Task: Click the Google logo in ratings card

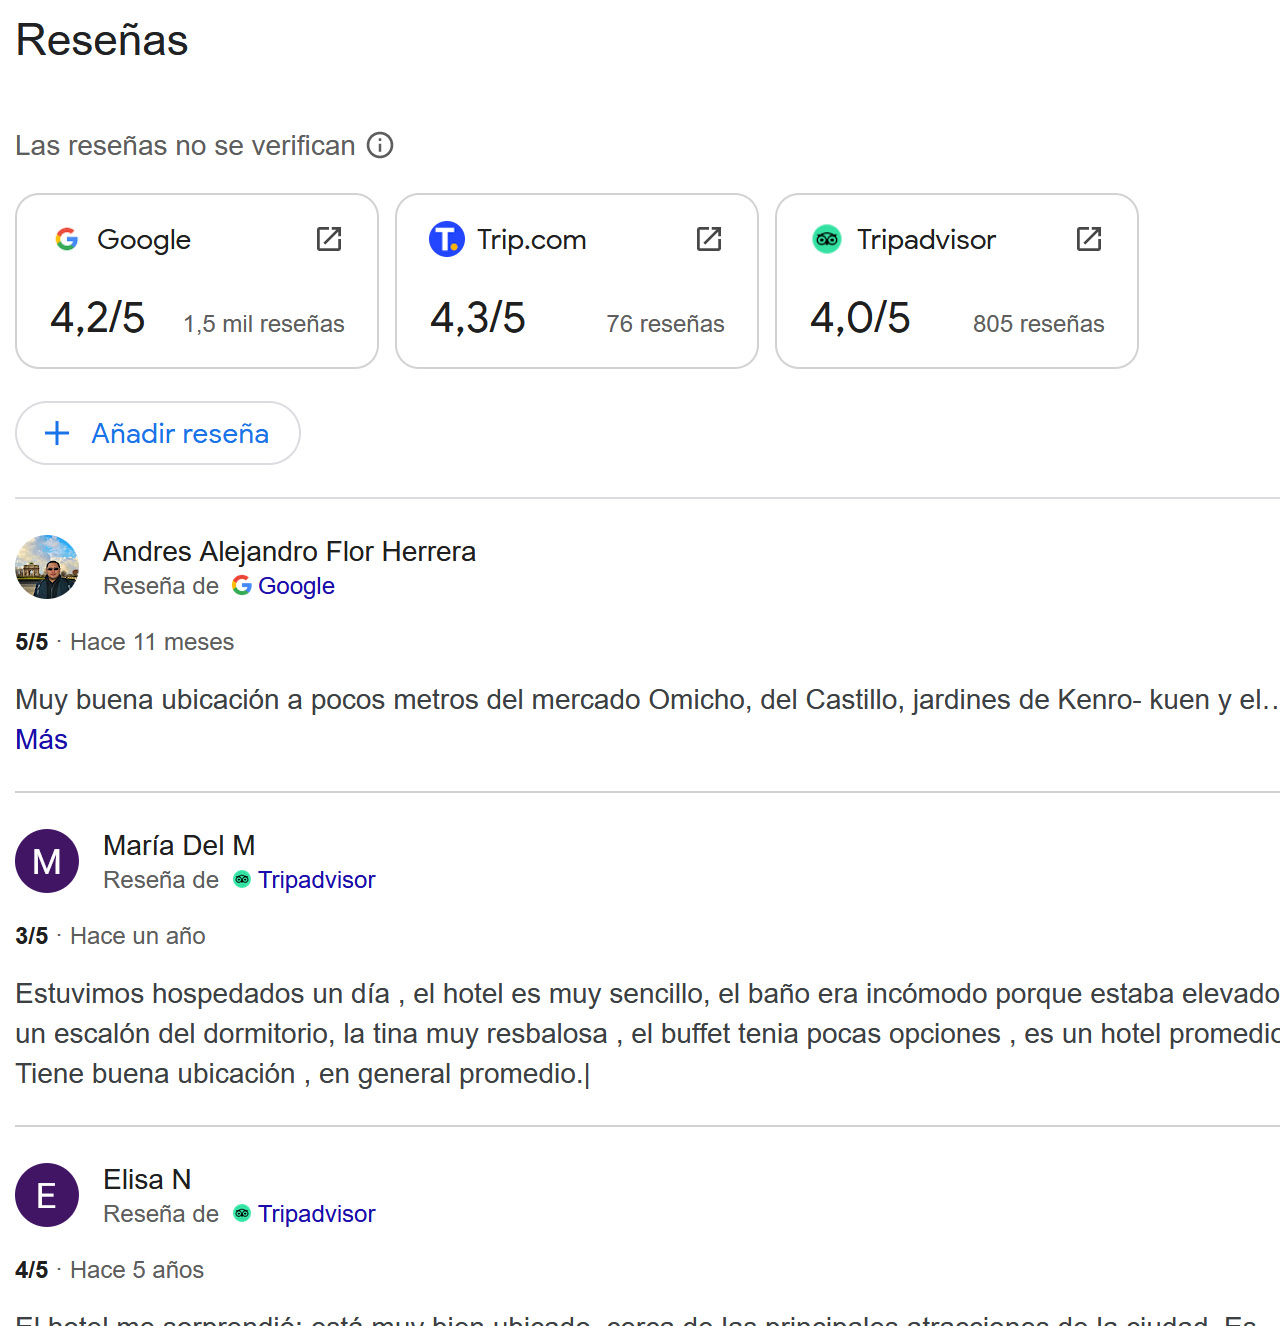Action: 67,240
